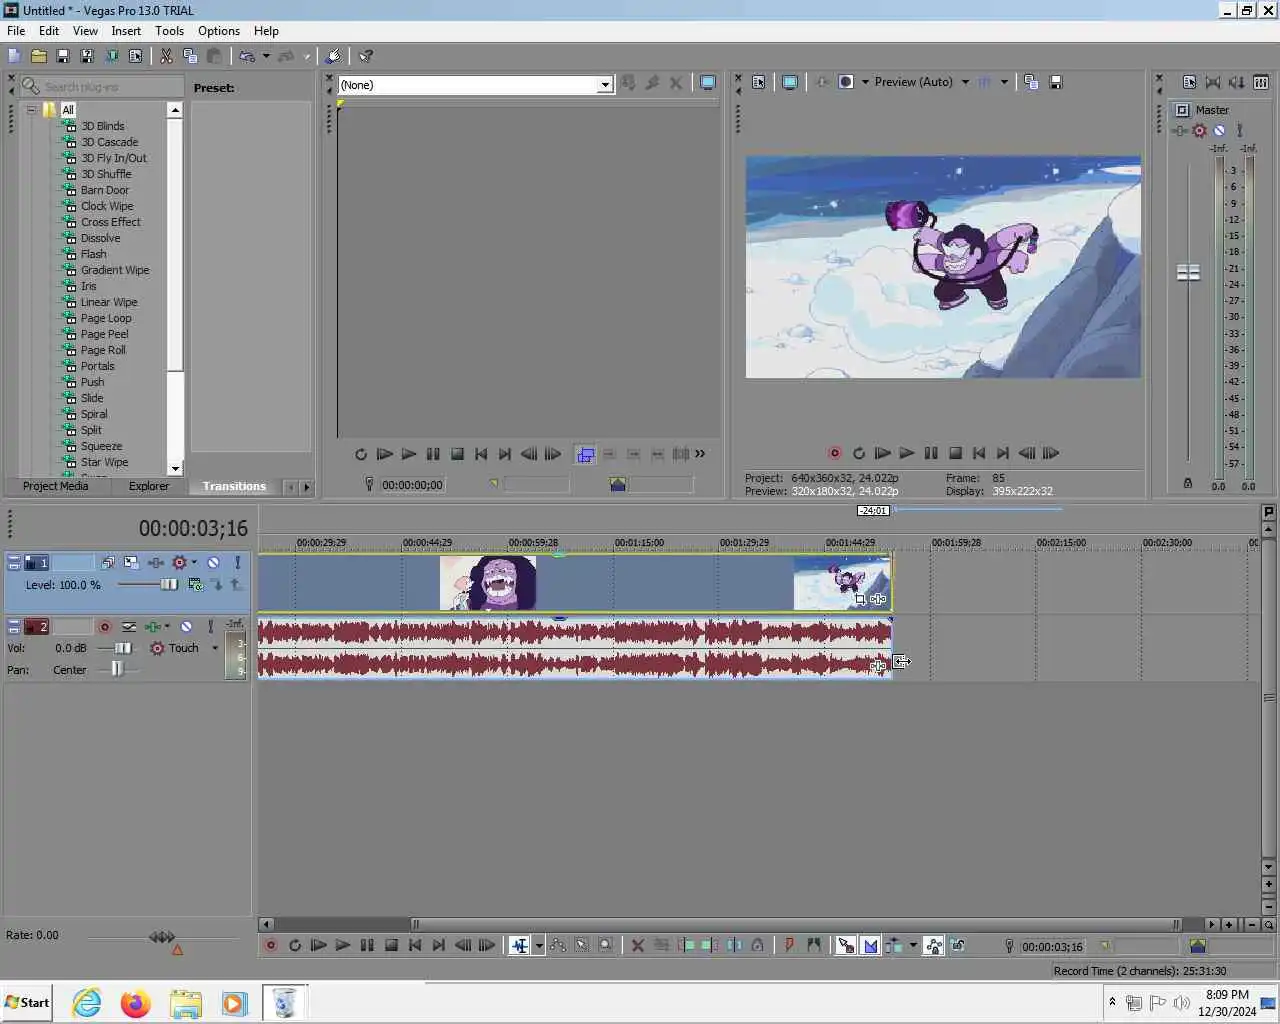Image resolution: width=1280 pixels, height=1024 pixels.
Task: Open the Preview (Auto) quality dropdown
Action: (x=965, y=82)
